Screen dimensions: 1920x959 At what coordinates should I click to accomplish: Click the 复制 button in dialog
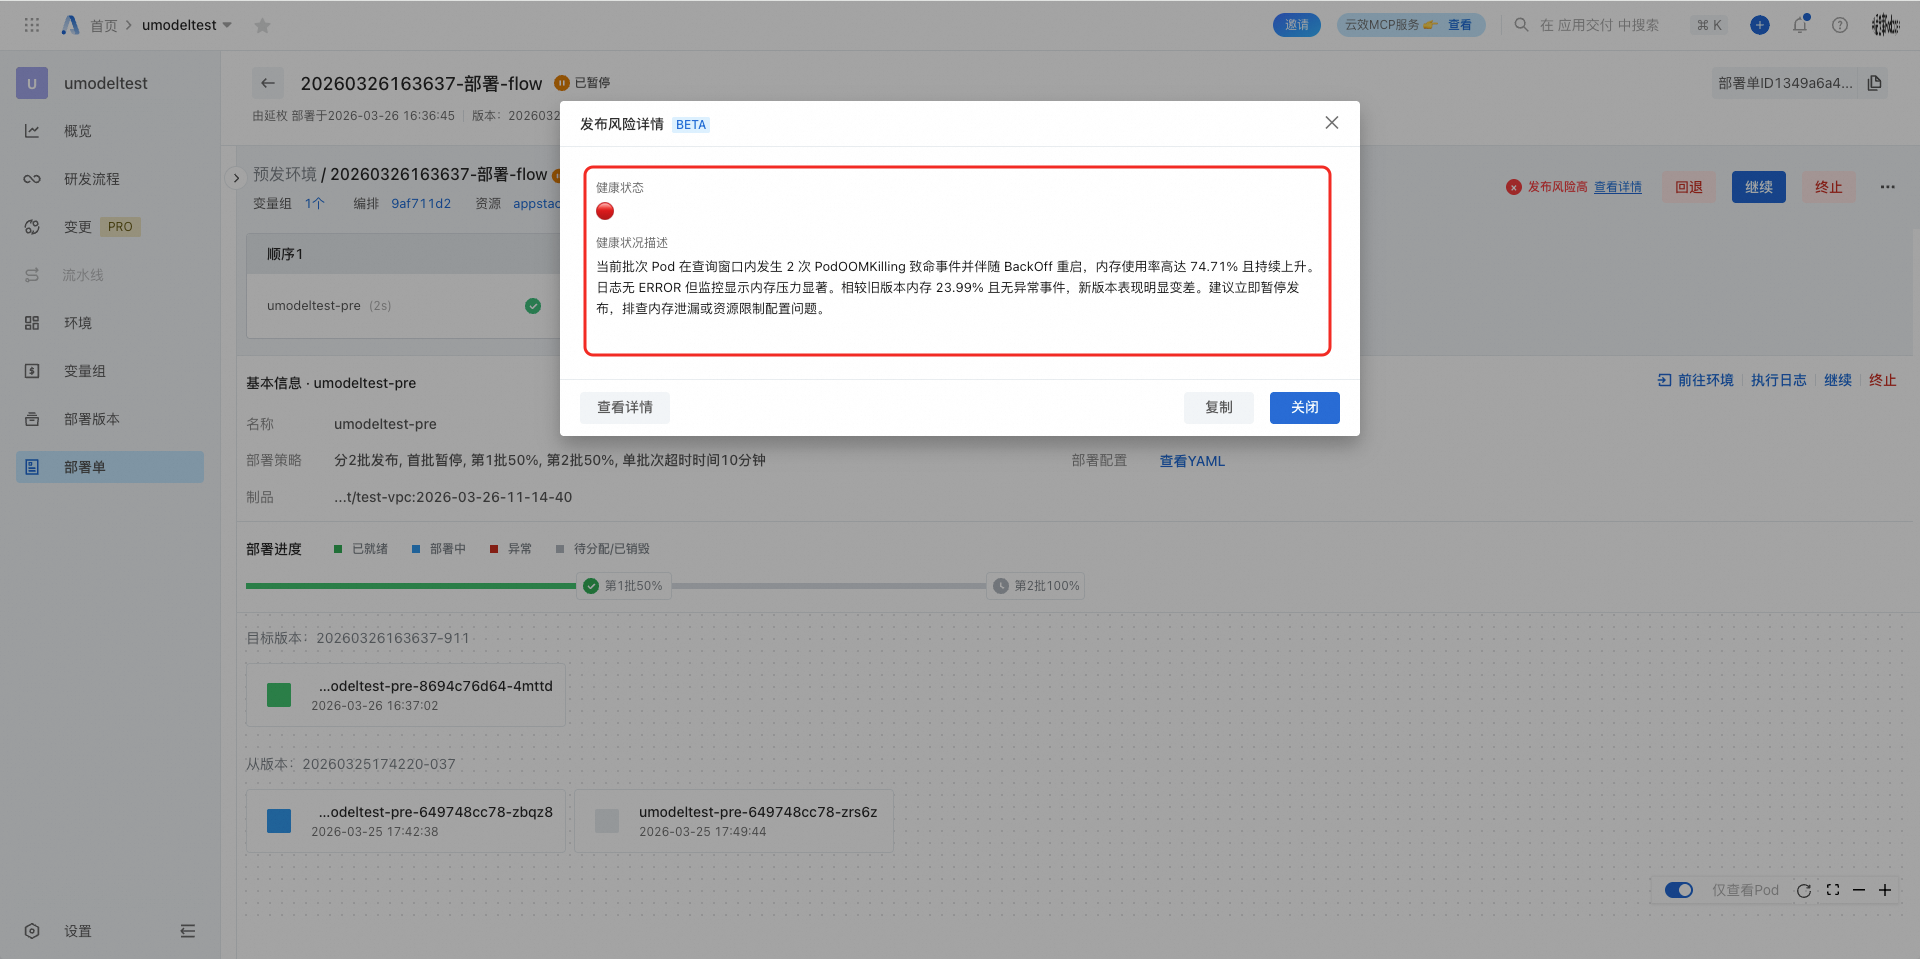pos(1219,407)
